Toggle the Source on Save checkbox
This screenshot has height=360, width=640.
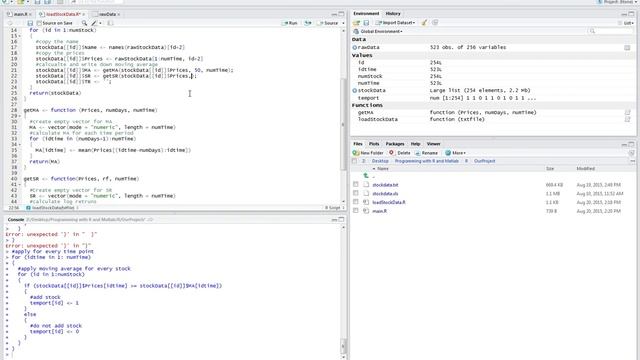[39, 23]
